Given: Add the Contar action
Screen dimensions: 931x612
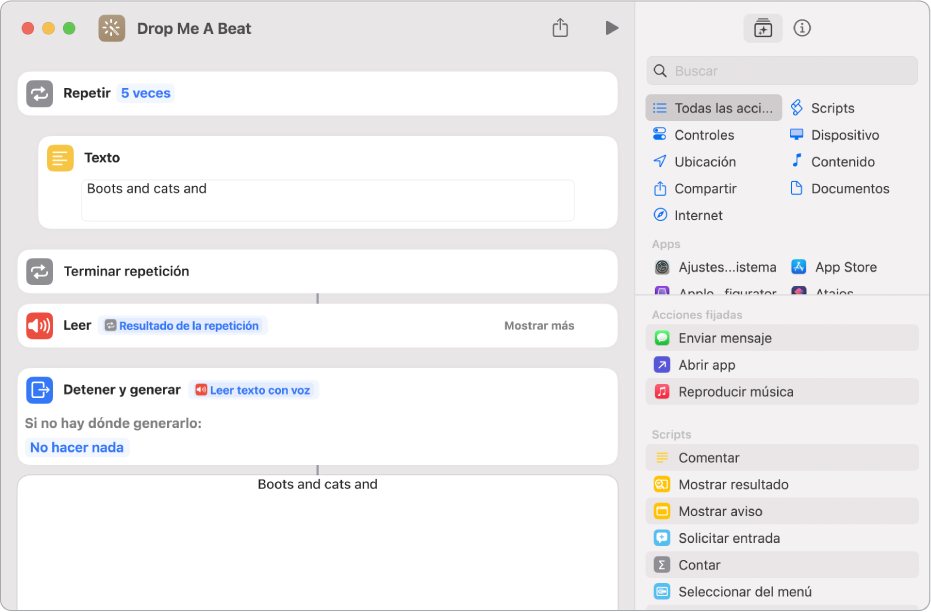Looking at the screenshot, I should point(782,565).
